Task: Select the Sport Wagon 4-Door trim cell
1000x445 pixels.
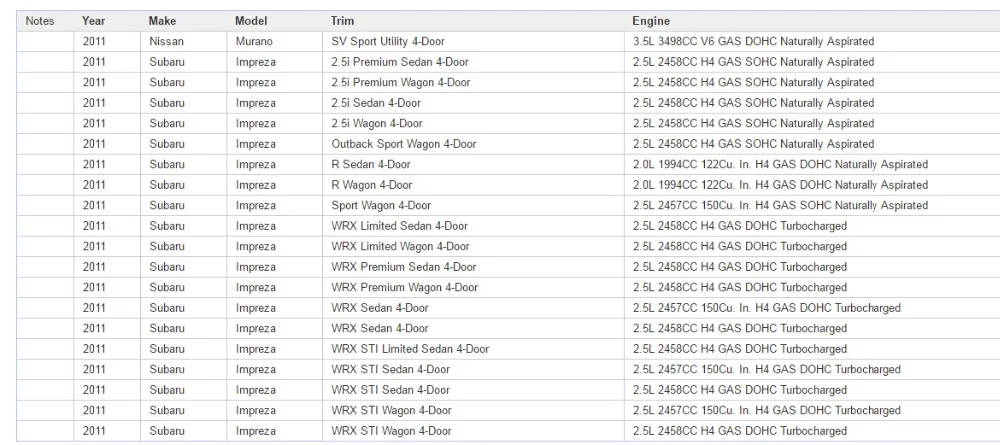Action: [473, 205]
